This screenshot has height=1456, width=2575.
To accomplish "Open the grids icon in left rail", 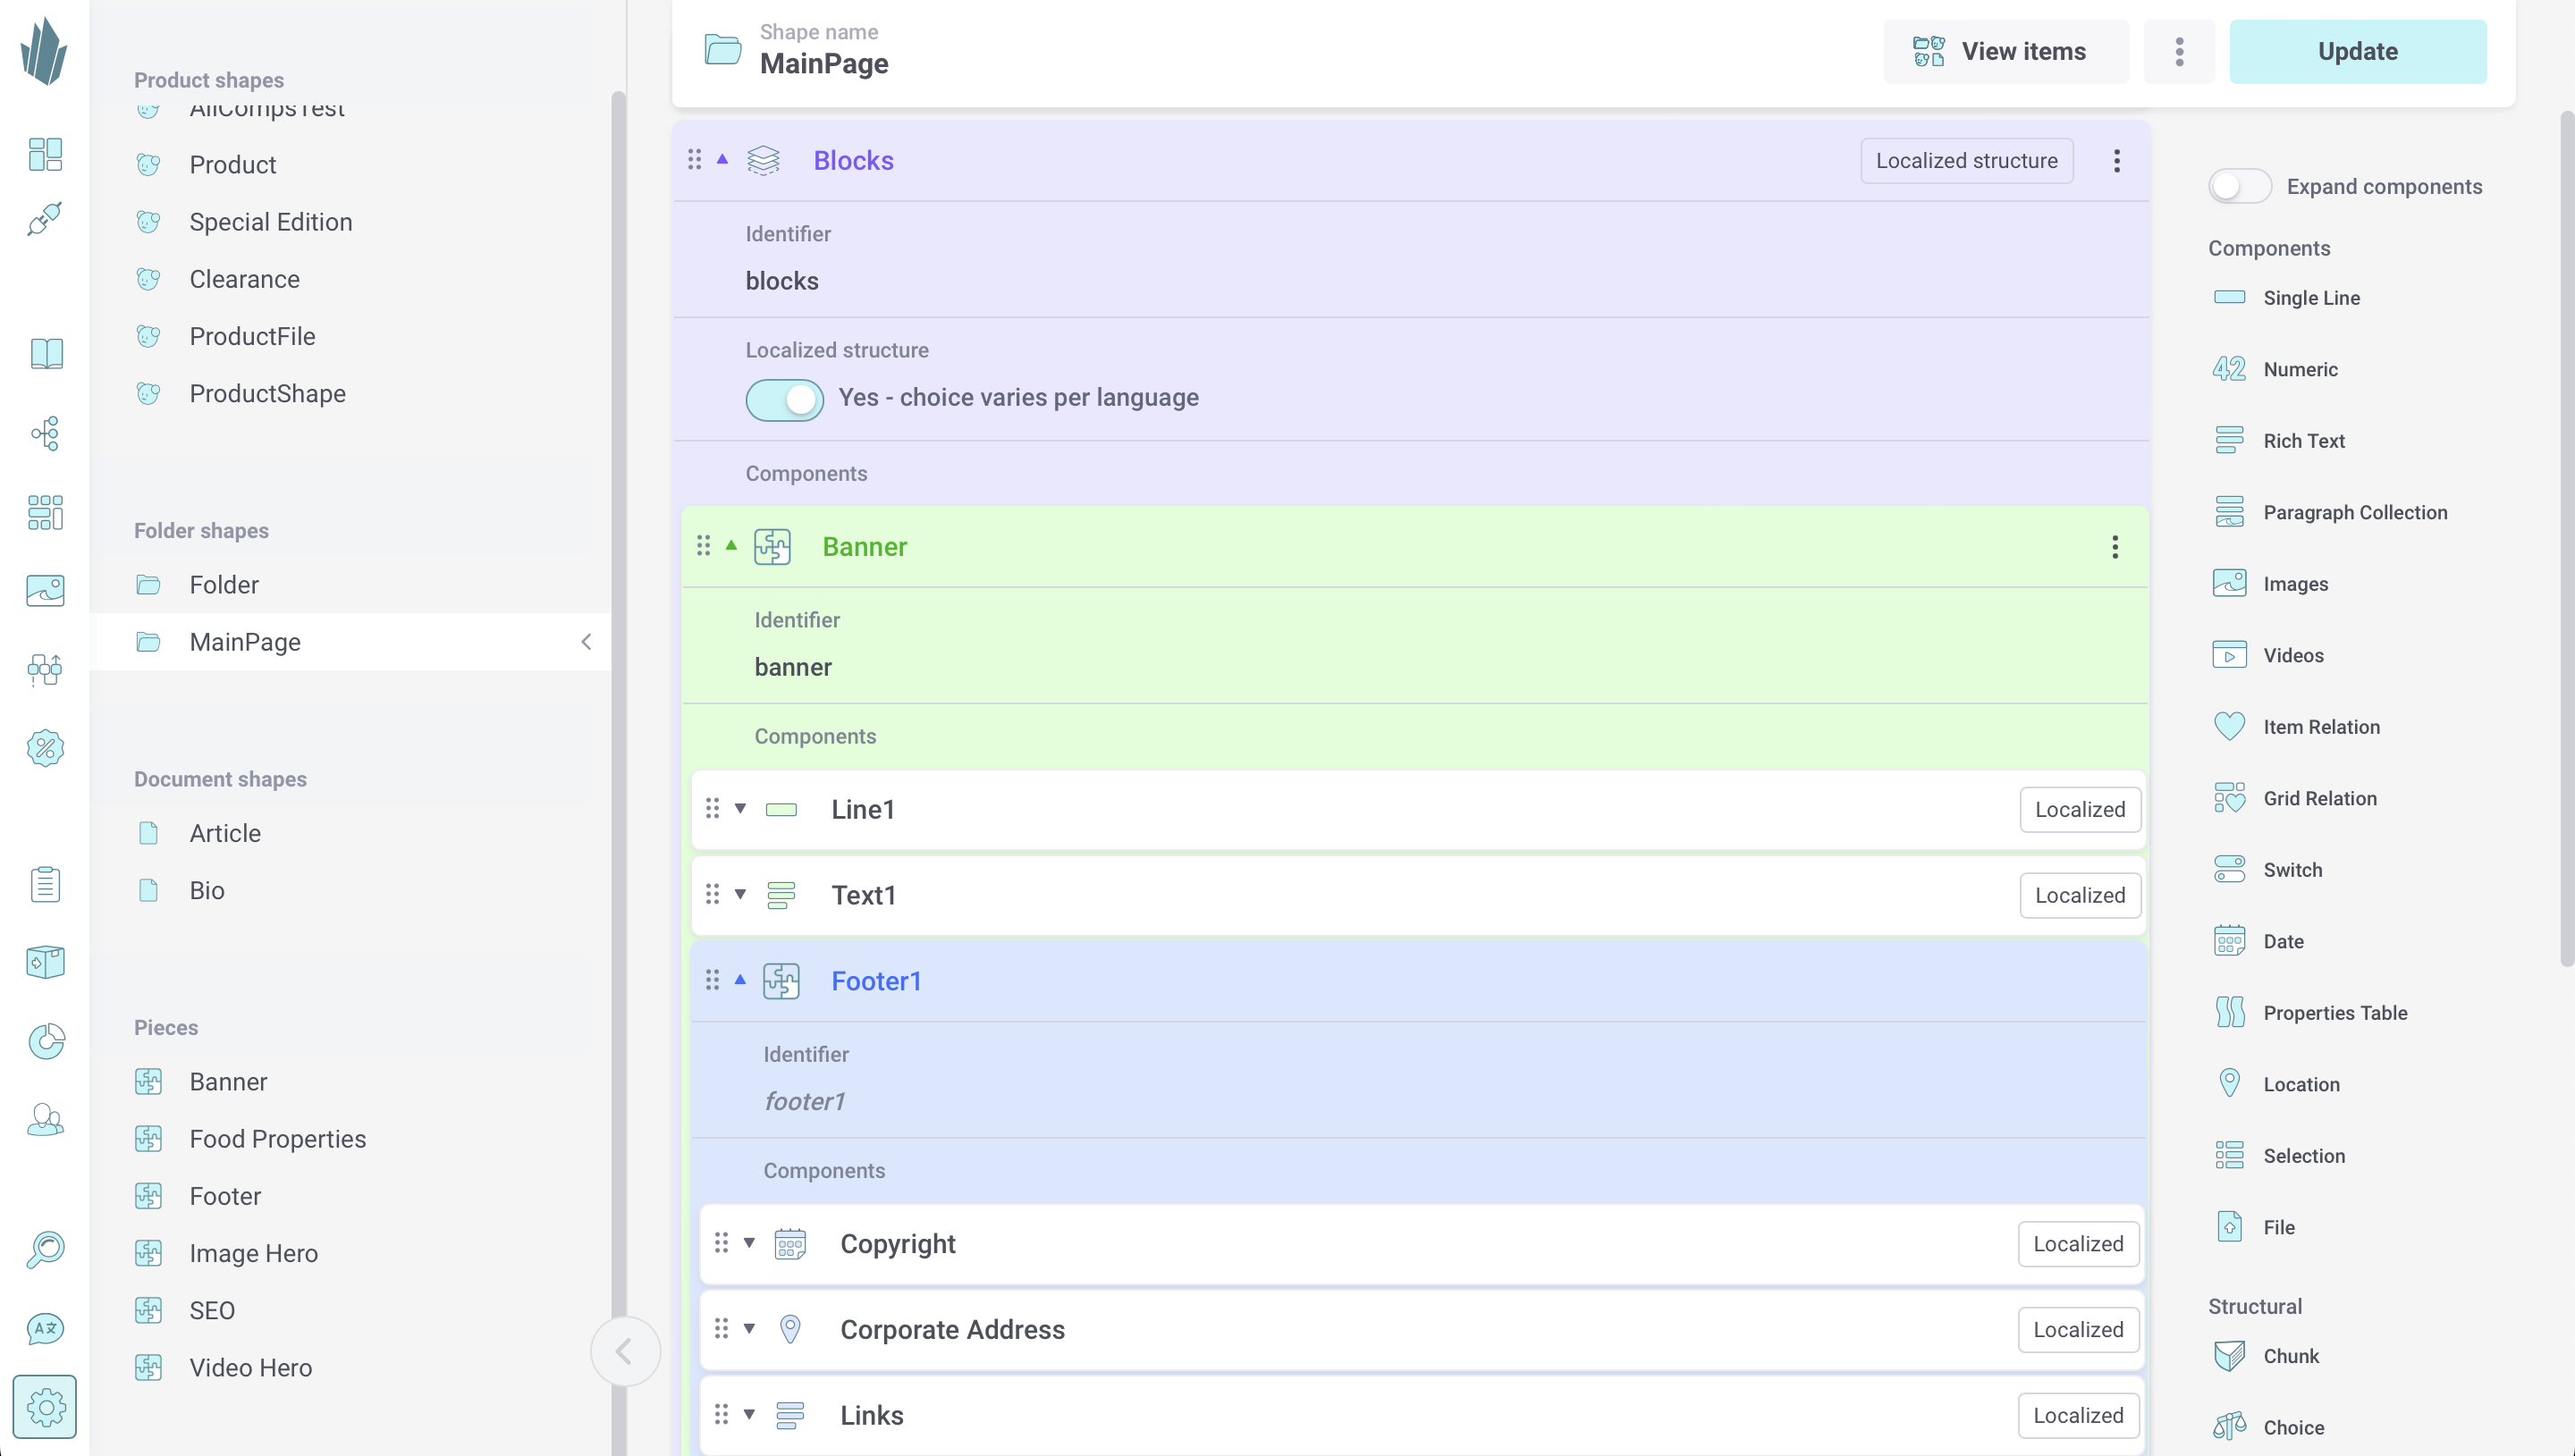I will (x=45, y=512).
